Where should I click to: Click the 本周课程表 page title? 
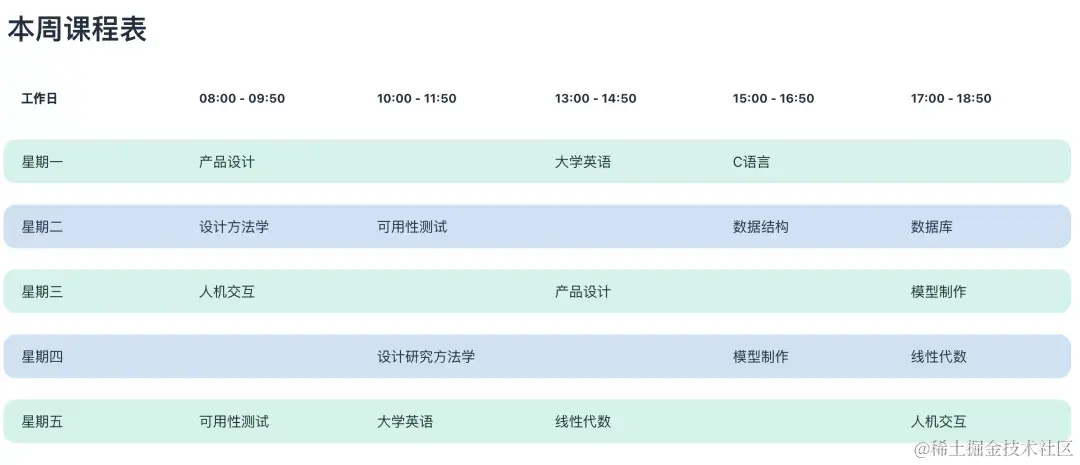(77, 30)
